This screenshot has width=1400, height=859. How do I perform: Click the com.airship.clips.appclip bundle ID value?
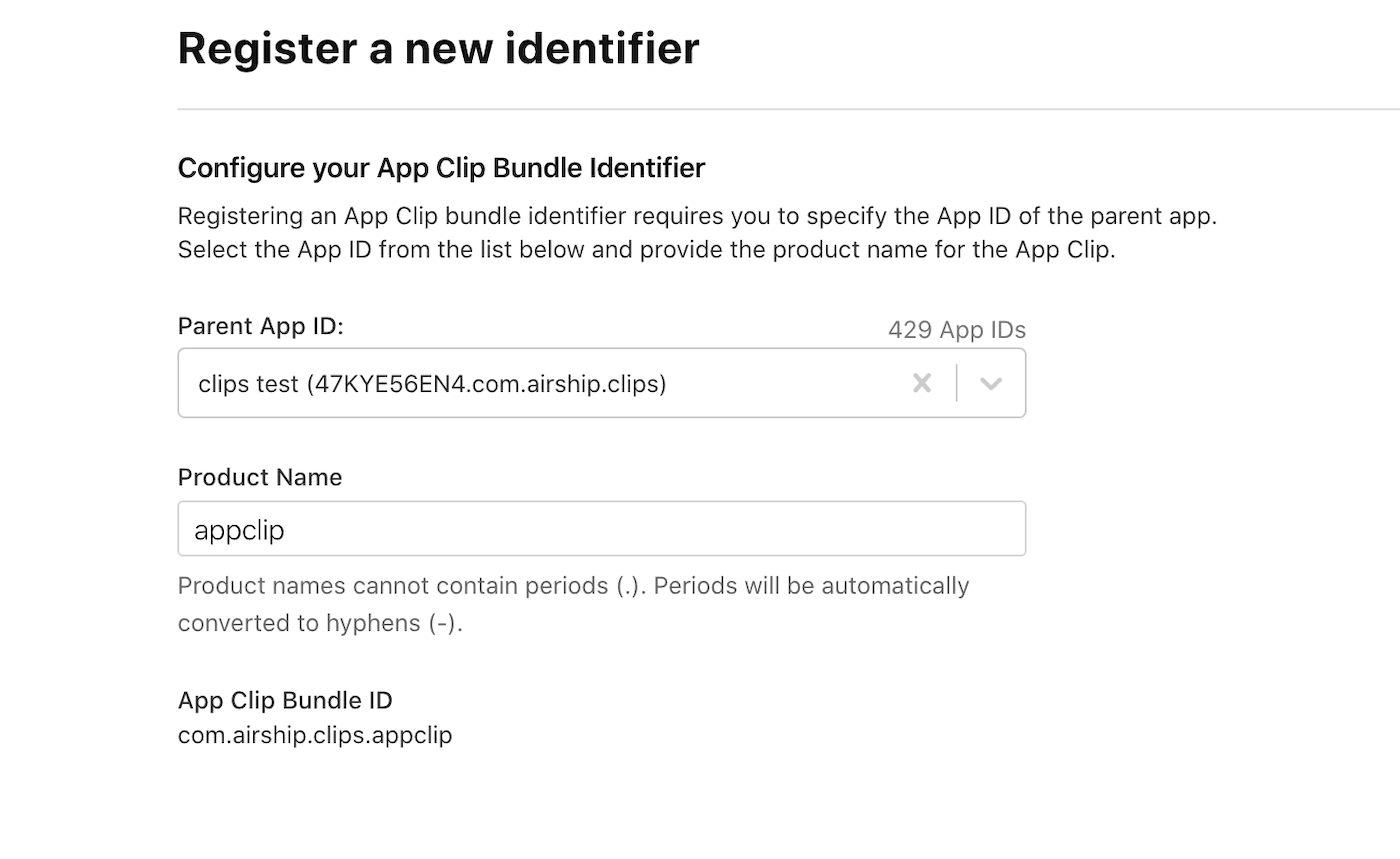coord(315,735)
